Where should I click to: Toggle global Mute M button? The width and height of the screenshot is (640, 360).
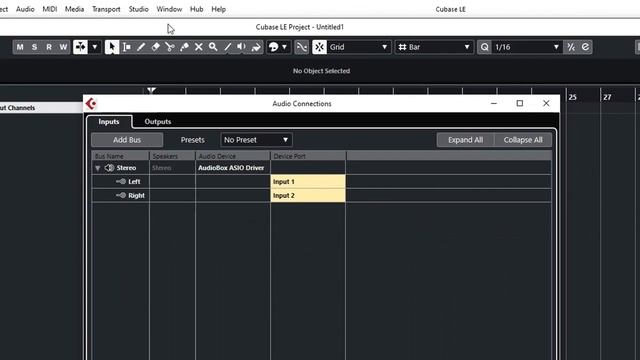[x=20, y=47]
